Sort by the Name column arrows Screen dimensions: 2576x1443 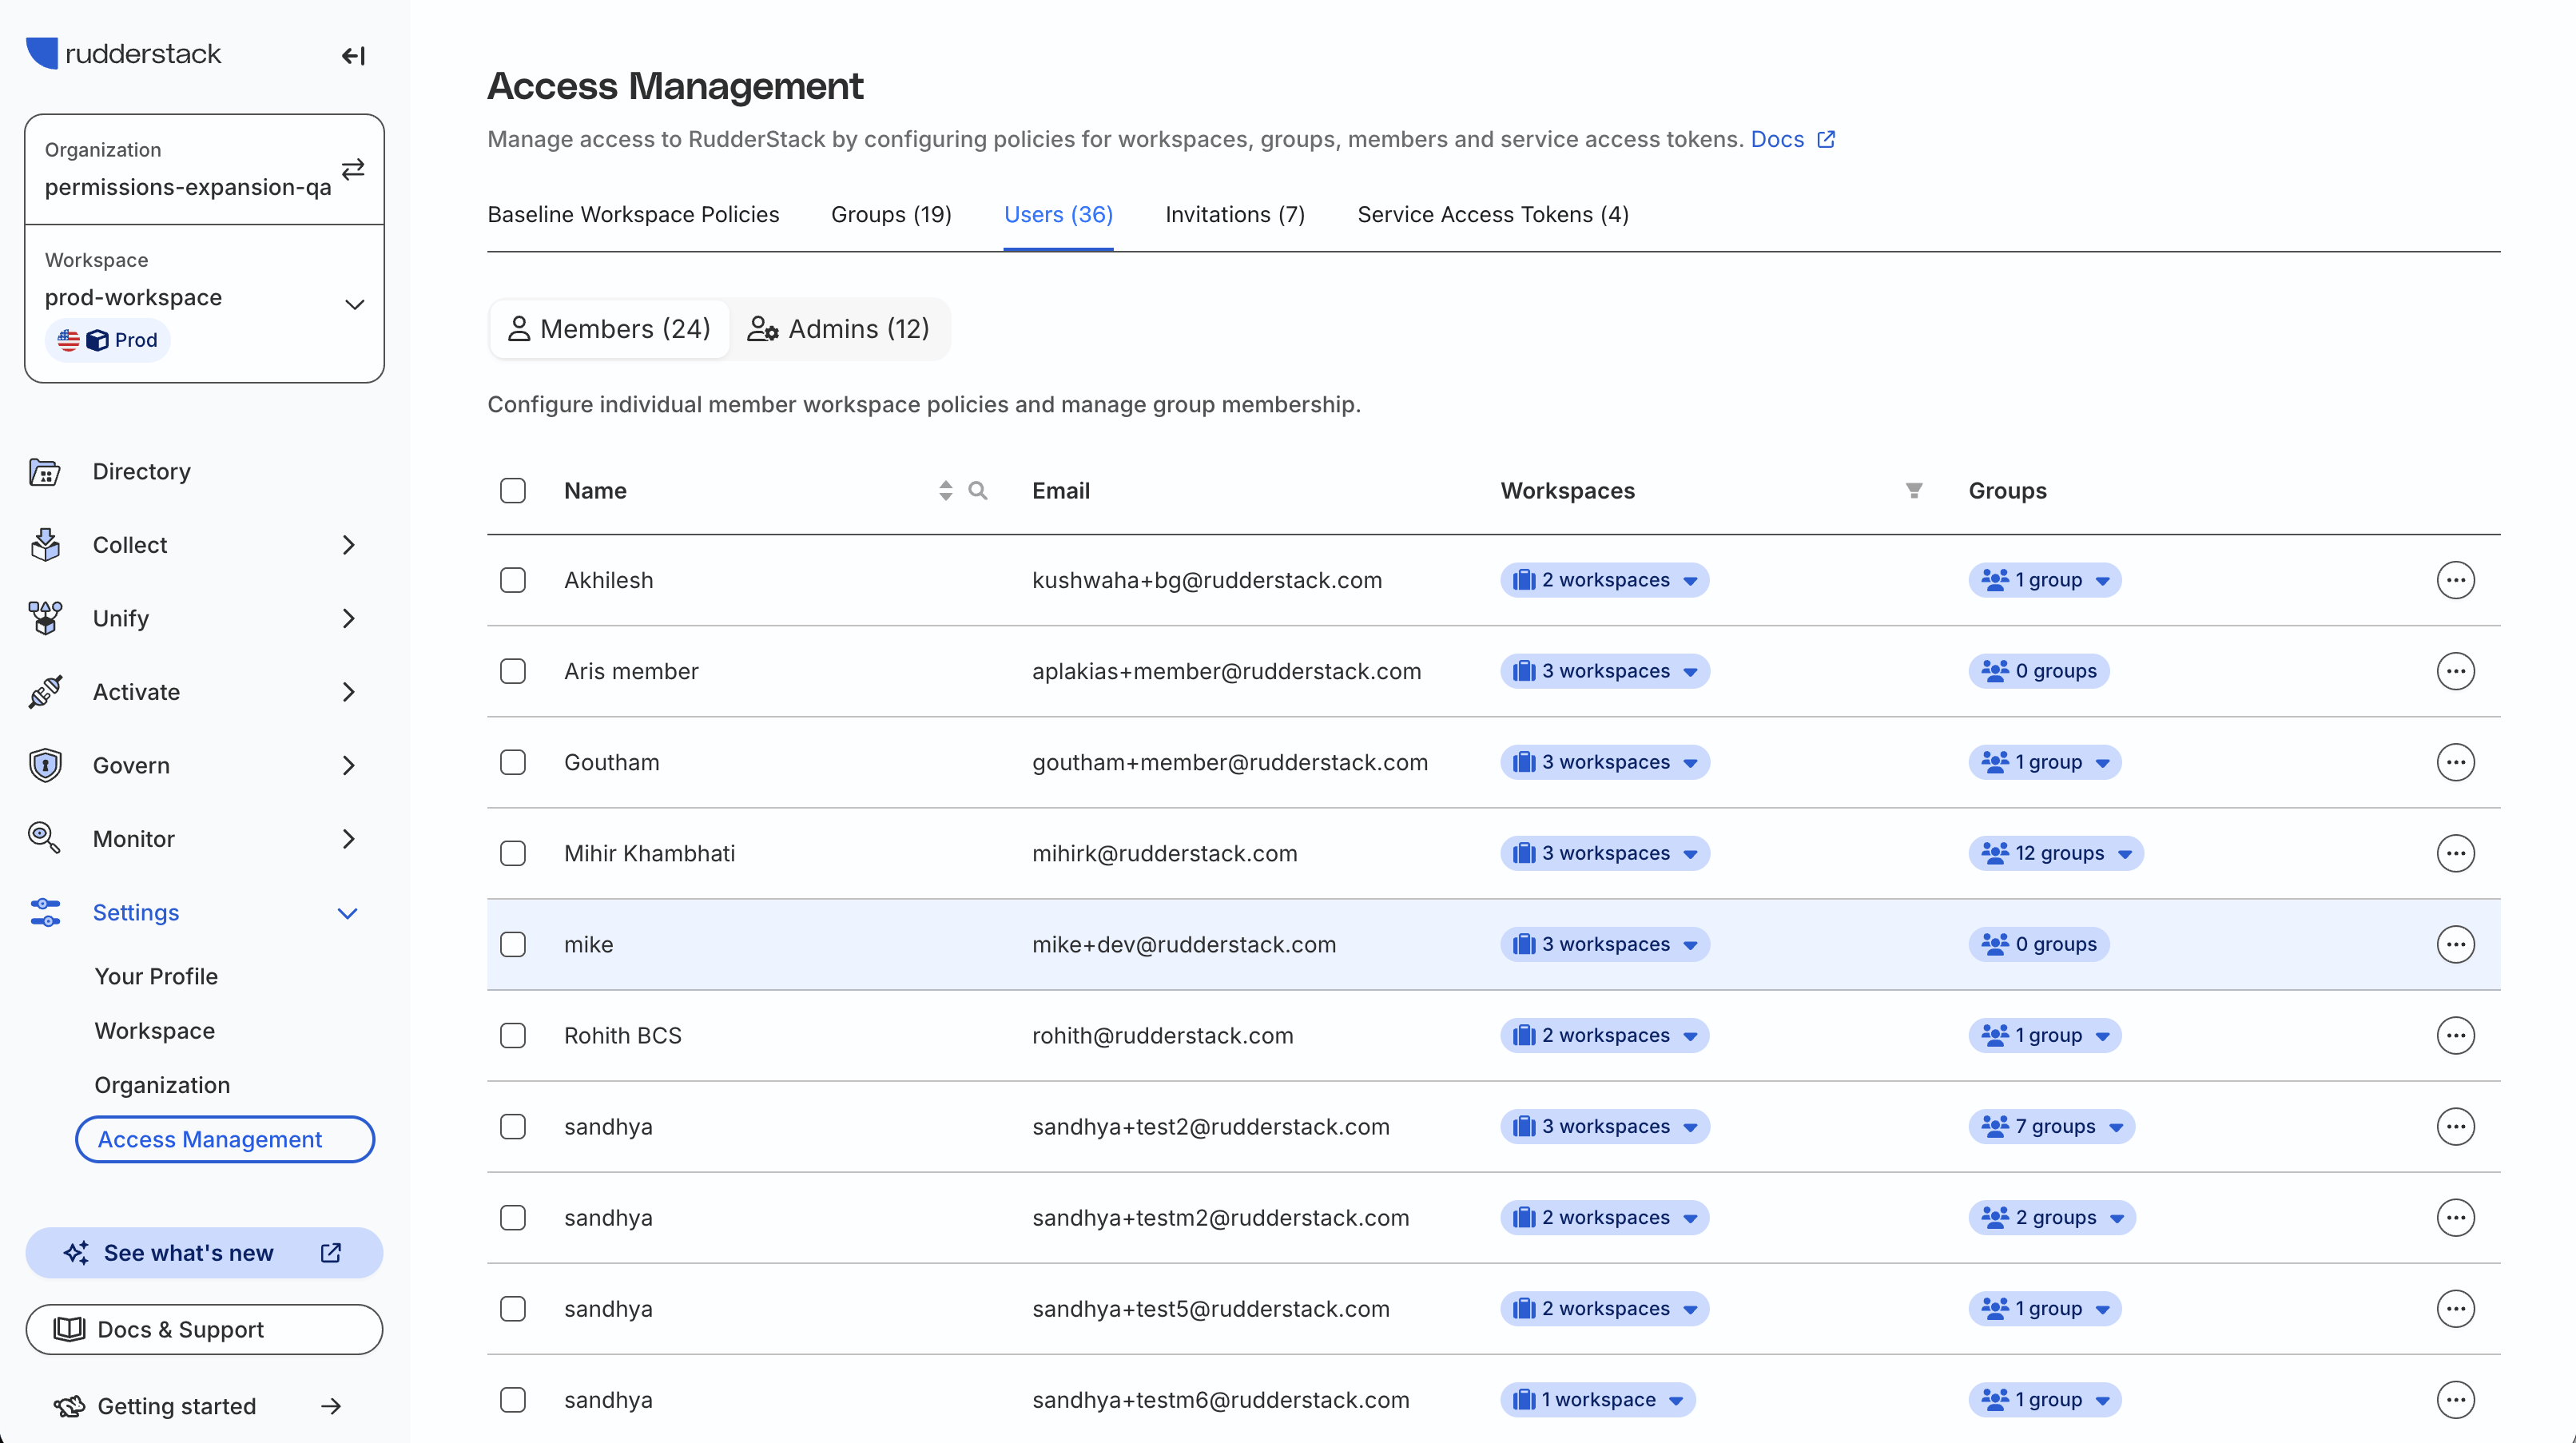tap(945, 490)
